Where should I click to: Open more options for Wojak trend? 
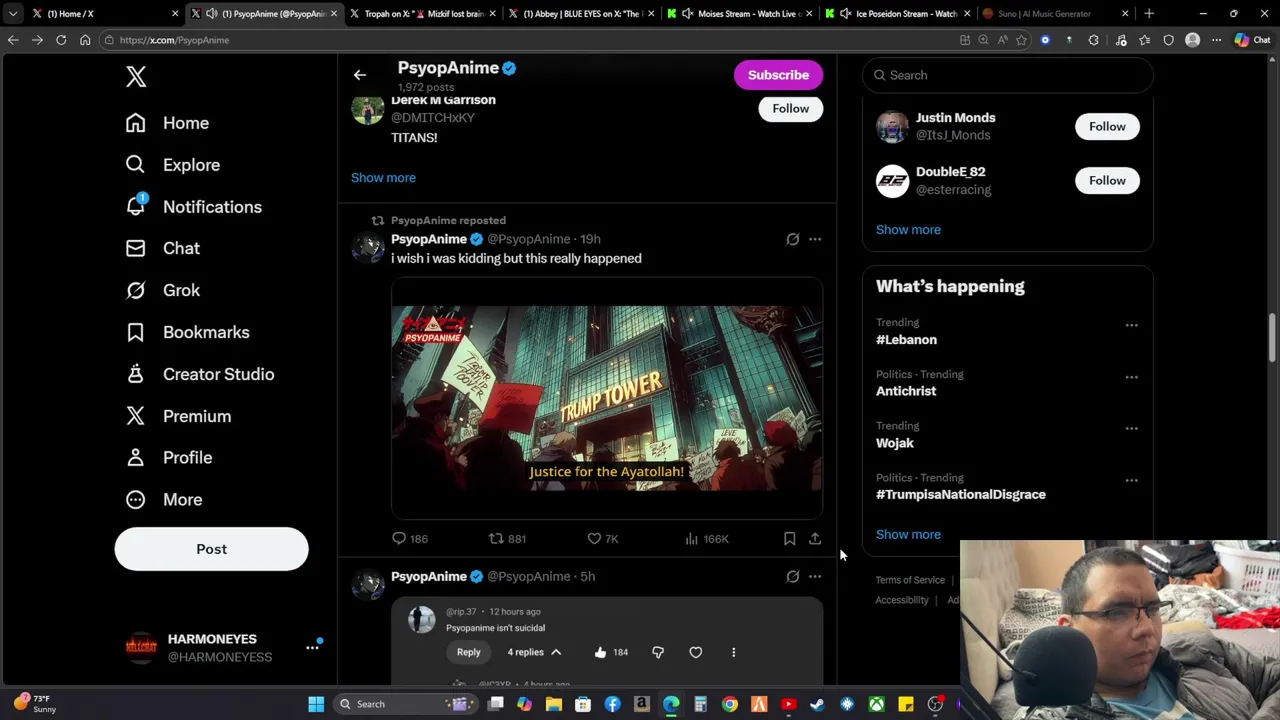click(1131, 428)
